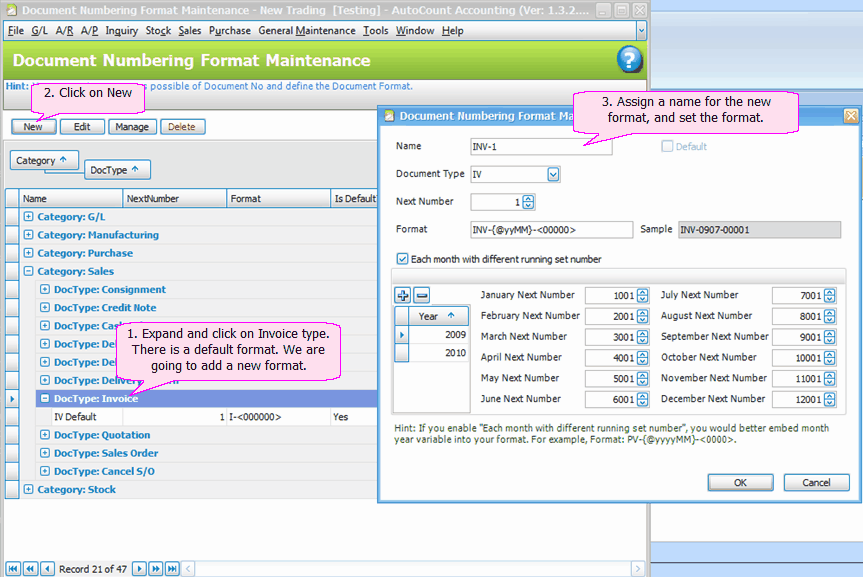Open the menu bar overflow arrow
The image size is (863, 577).
[641, 31]
